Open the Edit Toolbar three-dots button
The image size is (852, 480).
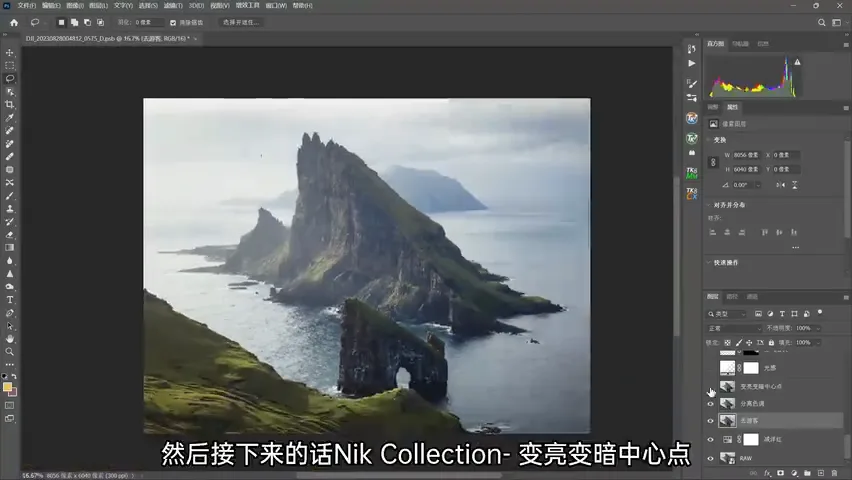tap(10, 364)
